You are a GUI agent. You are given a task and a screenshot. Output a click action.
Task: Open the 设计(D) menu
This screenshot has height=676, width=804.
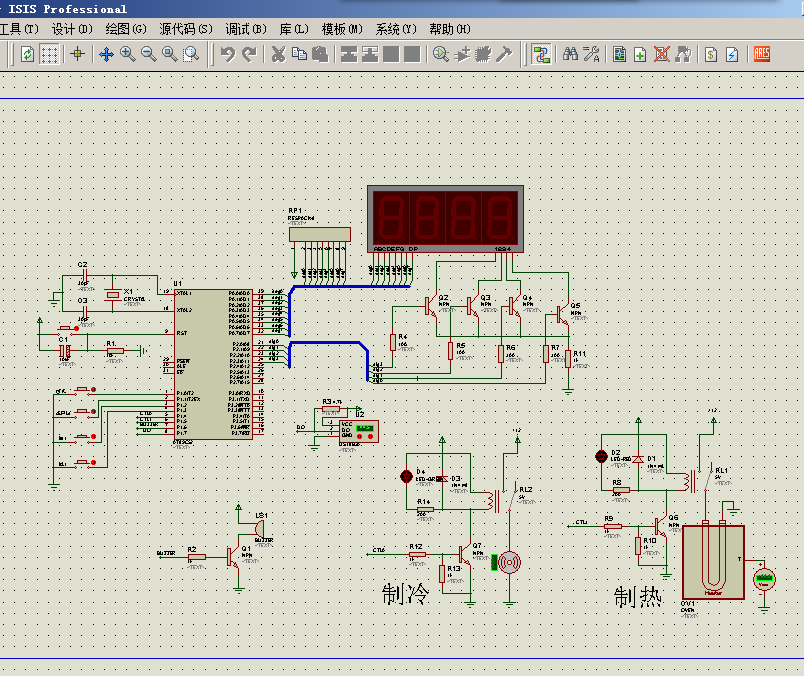tap(72, 29)
